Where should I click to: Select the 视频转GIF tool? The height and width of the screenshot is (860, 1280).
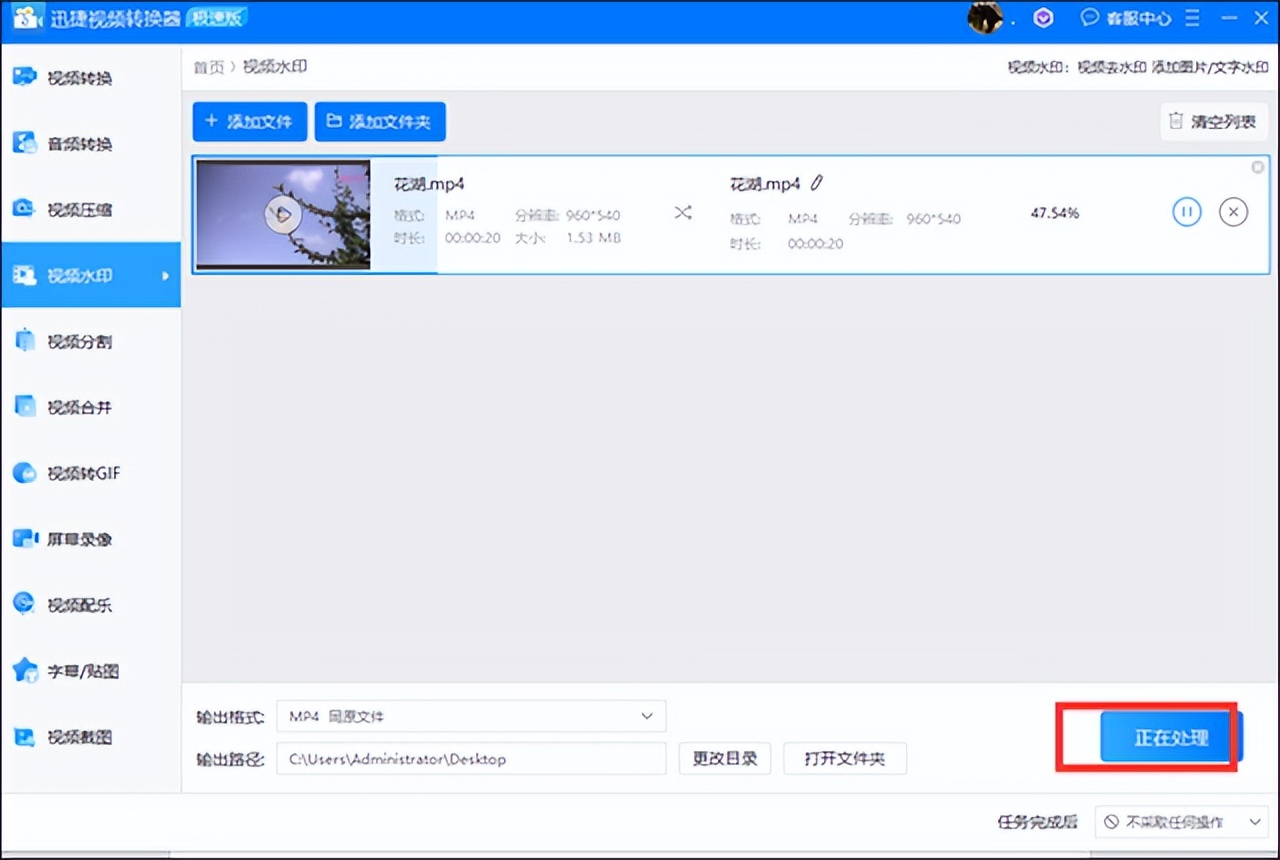click(83, 473)
